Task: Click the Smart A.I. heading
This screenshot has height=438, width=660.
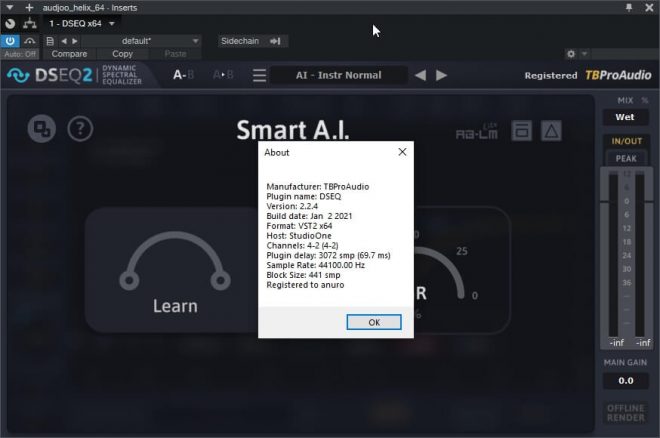Action: (x=293, y=130)
